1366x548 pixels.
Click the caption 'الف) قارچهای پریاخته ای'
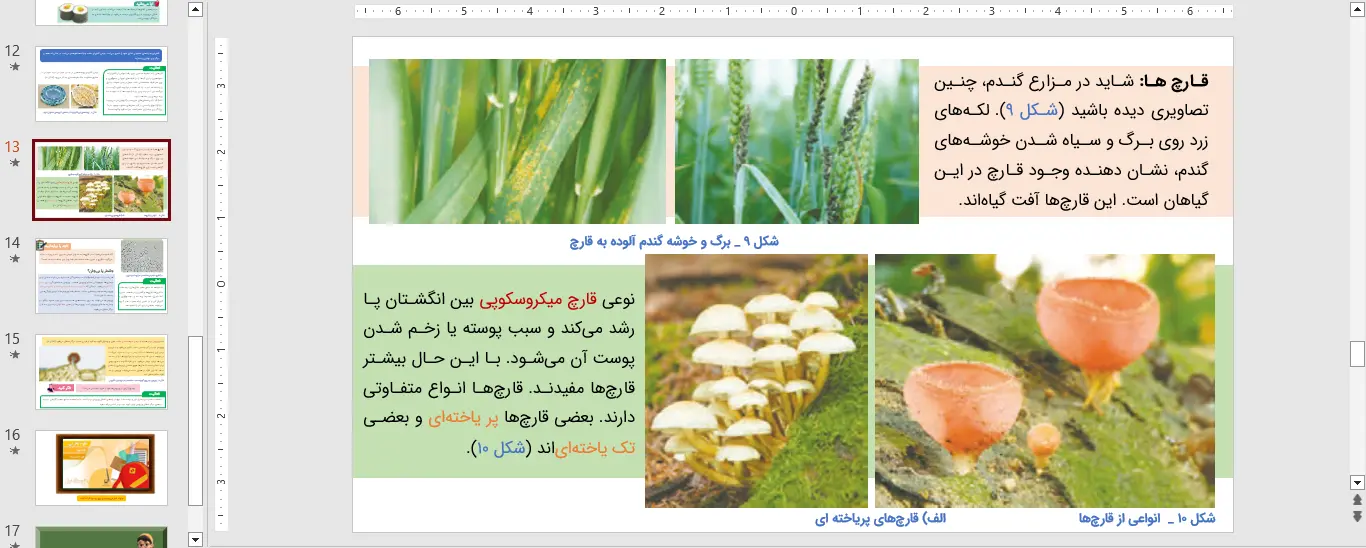(881, 518)
